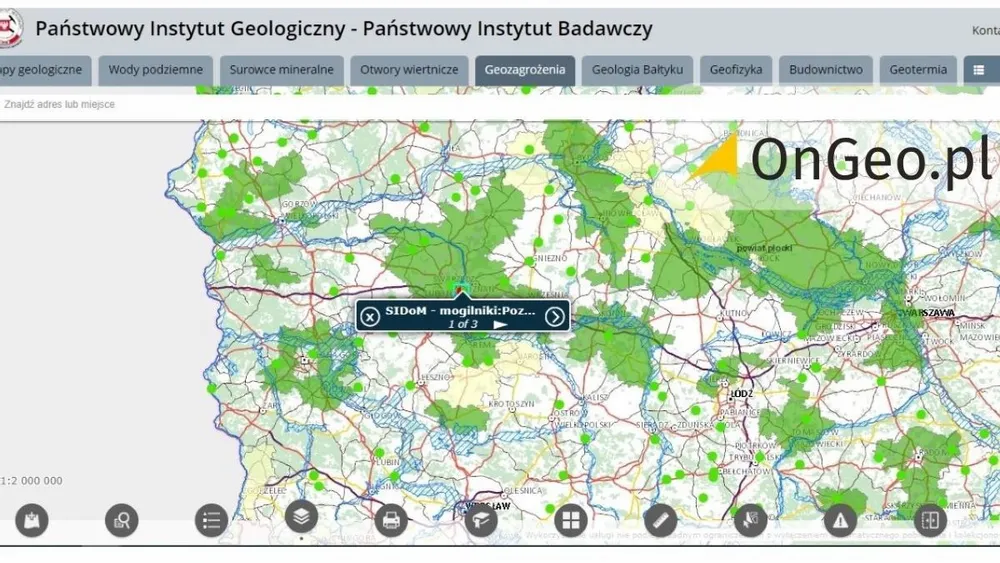The image size is (1000, 563).
Task: Open the add map data tool
Action: click(31, 520)
